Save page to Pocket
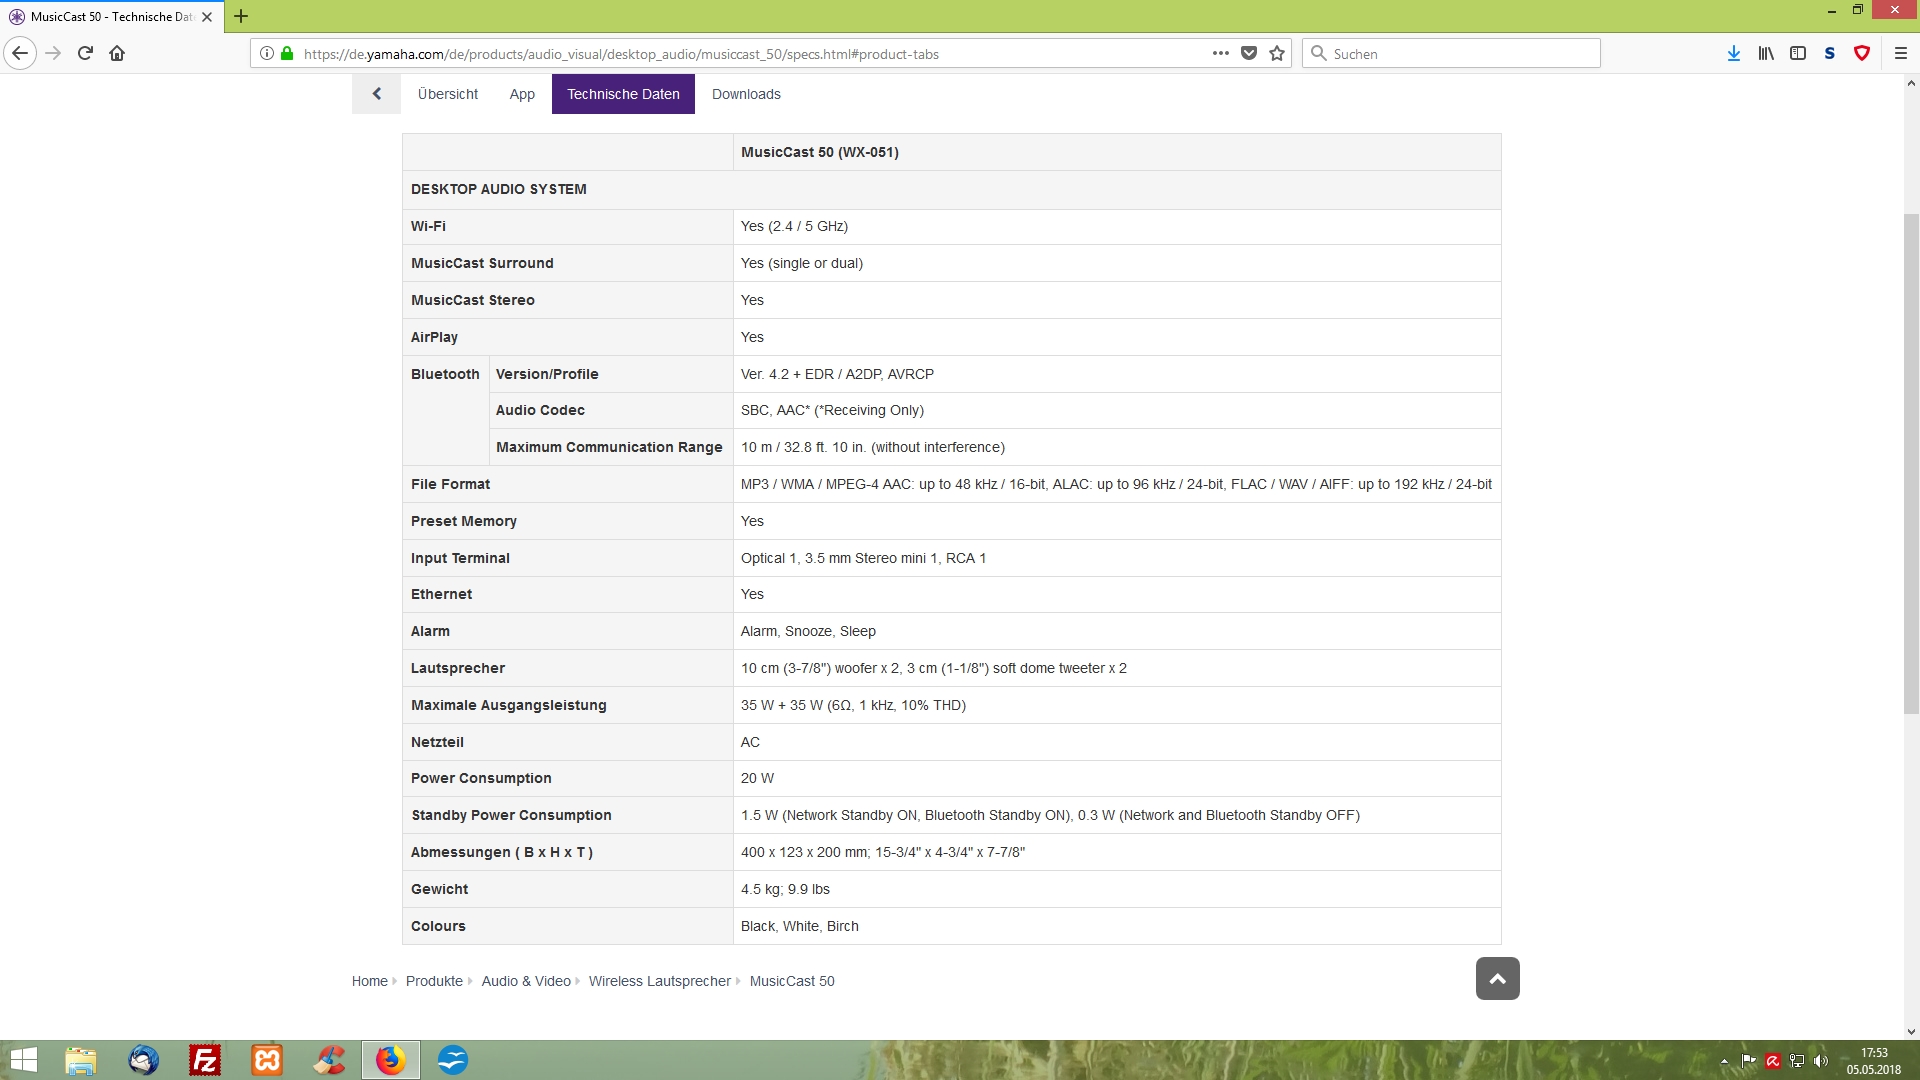Image resolution: width=1920 pixels, height=1080 pixels. [x=1249, y=53]
